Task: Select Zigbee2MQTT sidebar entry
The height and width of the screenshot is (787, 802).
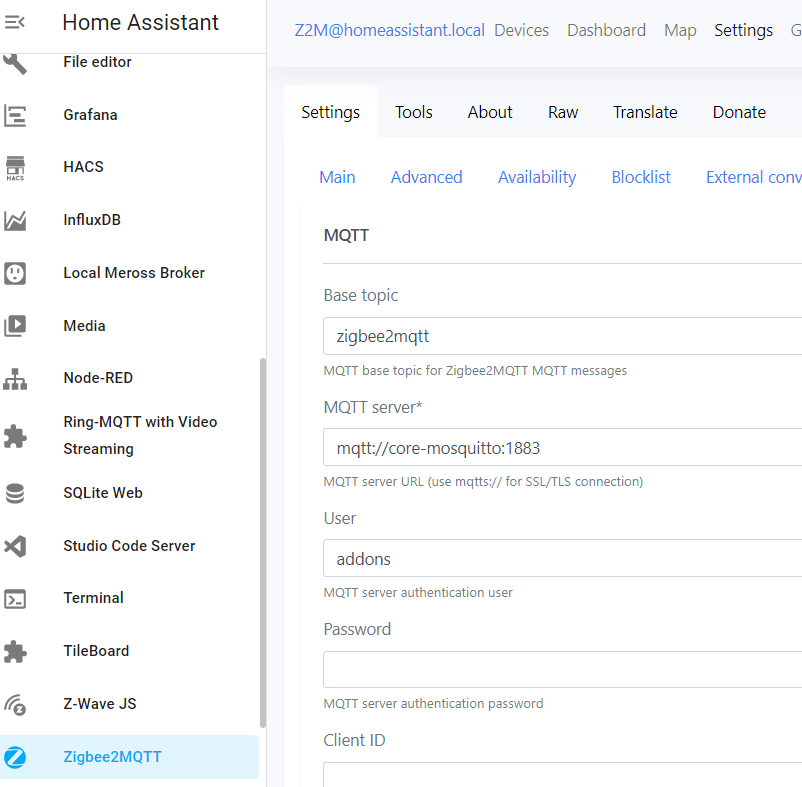Action: (129, 757)
